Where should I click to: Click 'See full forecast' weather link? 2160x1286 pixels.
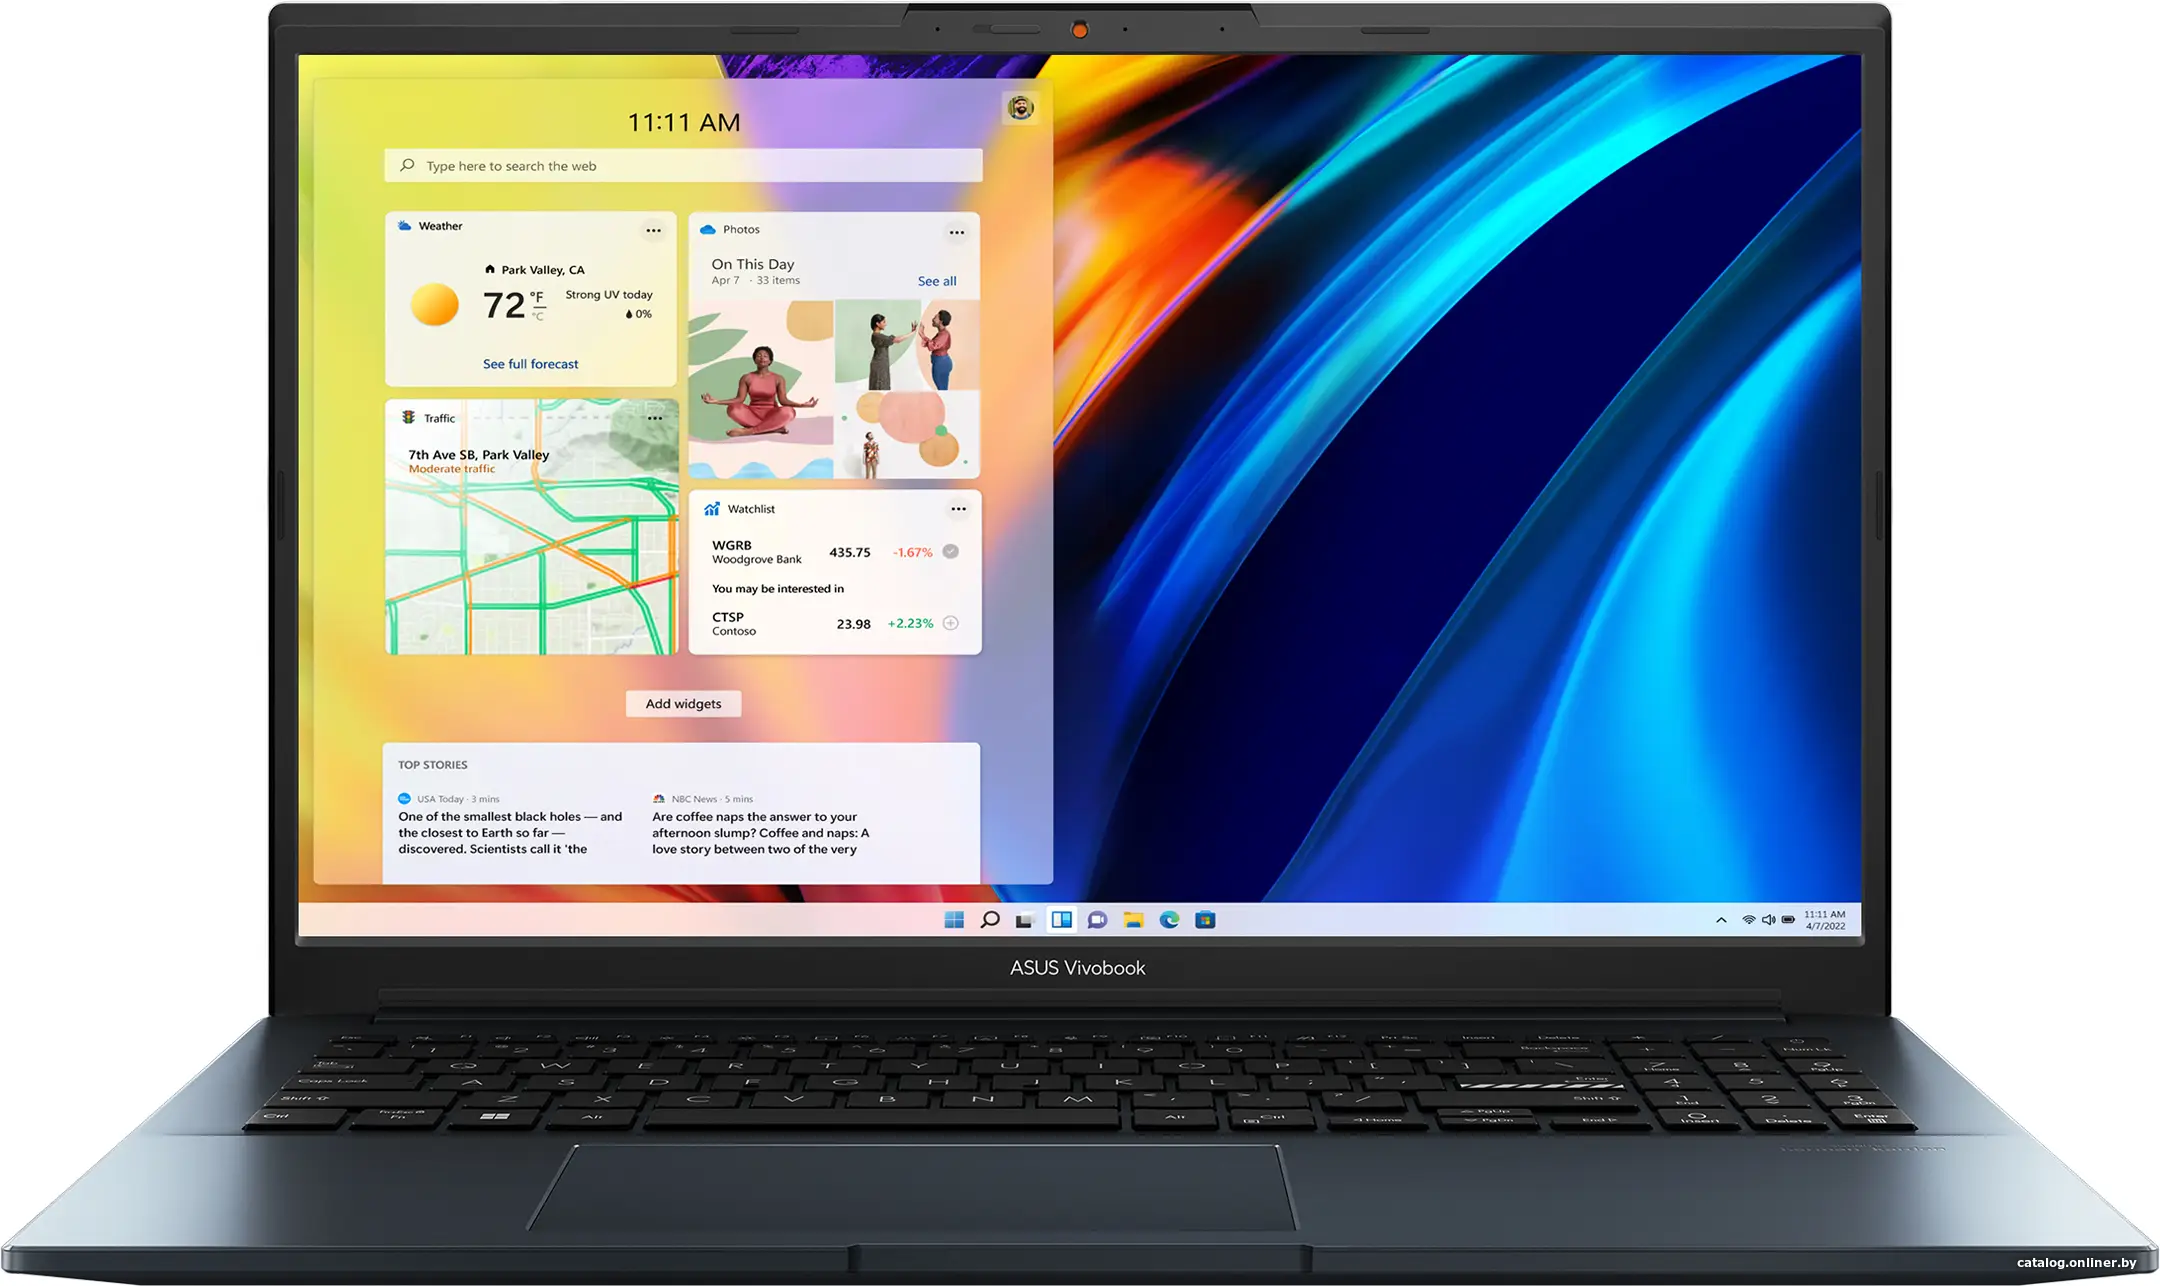tap(530, 363)
